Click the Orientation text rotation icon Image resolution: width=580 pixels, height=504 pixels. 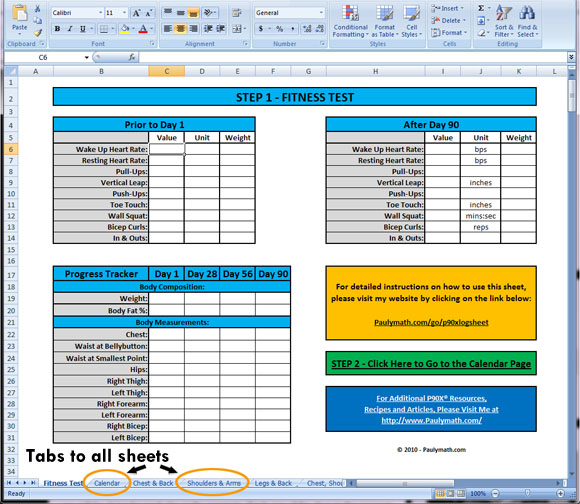click(x=209, y=13)
